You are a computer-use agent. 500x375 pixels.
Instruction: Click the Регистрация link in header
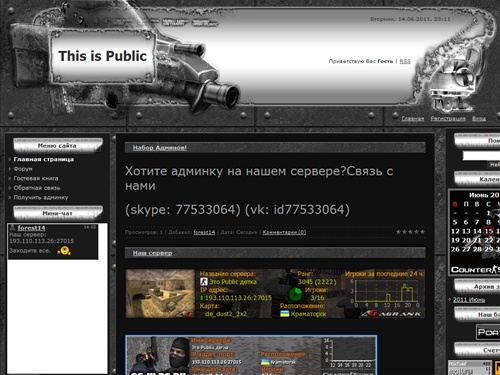click(x=448, y=118)
